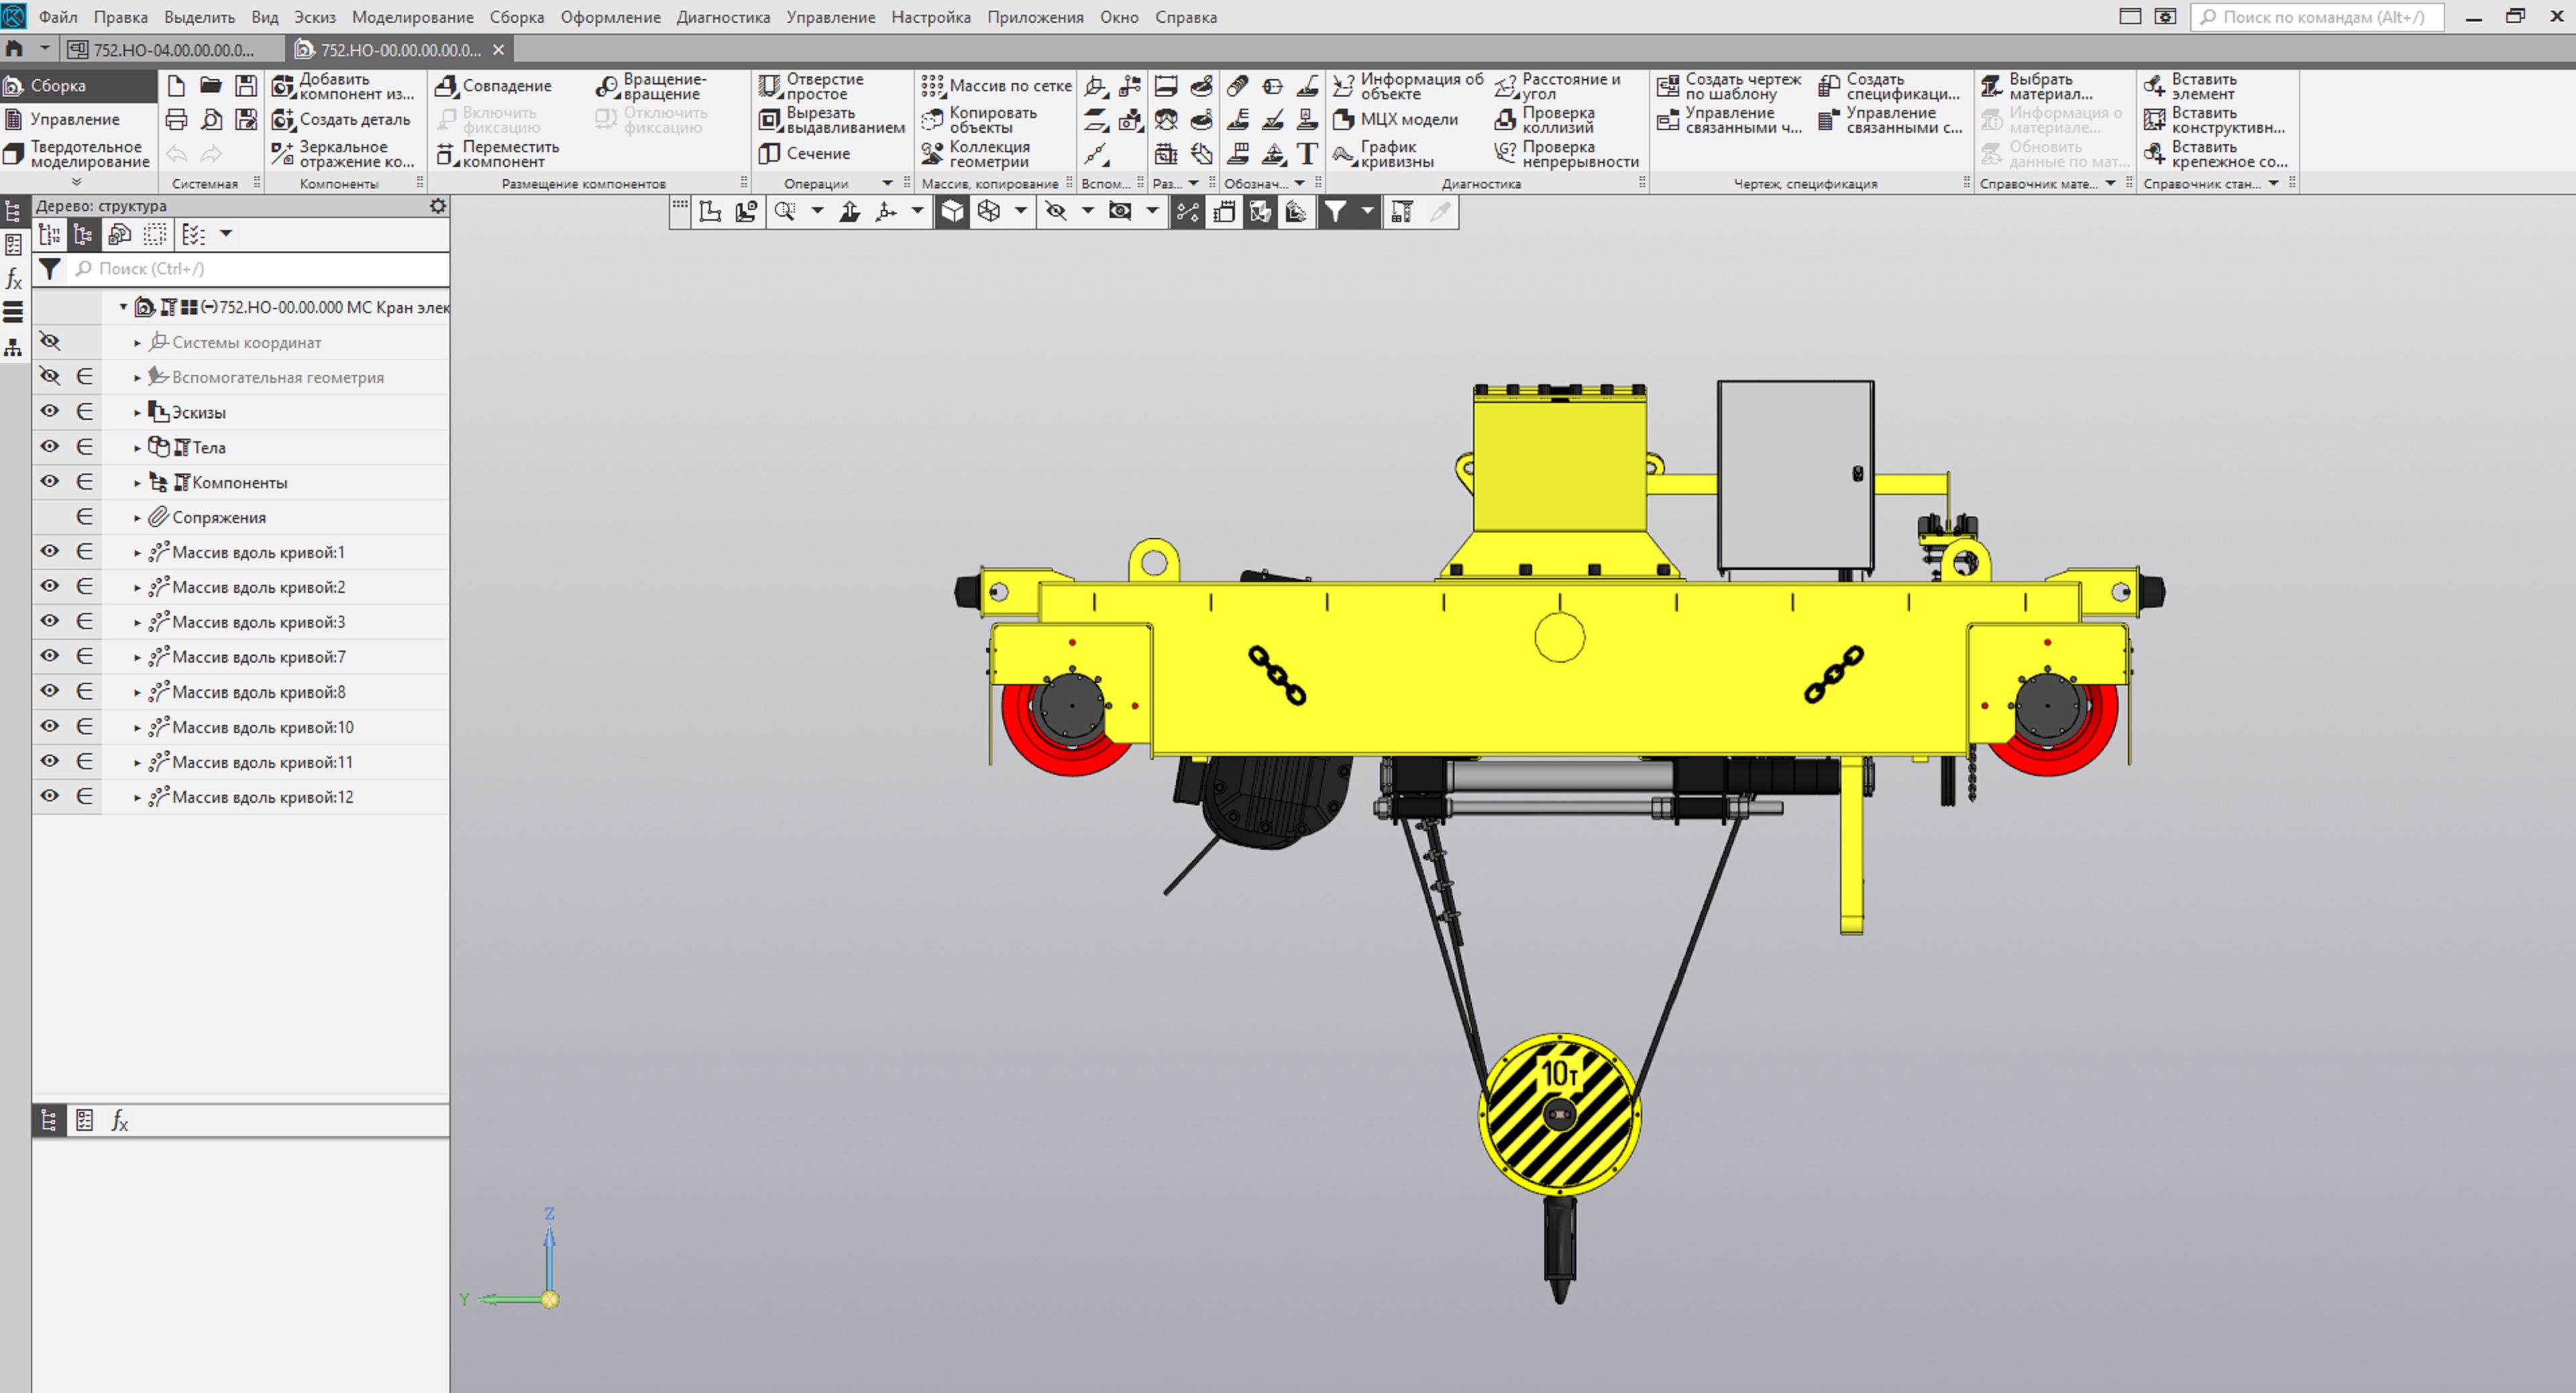Launch Проверка коллизий collision check
The image size is (2576, 1393).
1505,120
